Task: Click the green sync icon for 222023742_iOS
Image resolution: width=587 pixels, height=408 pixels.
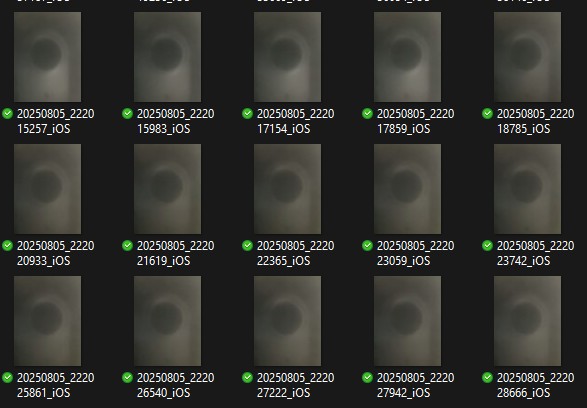Action: tap(487, 245)
